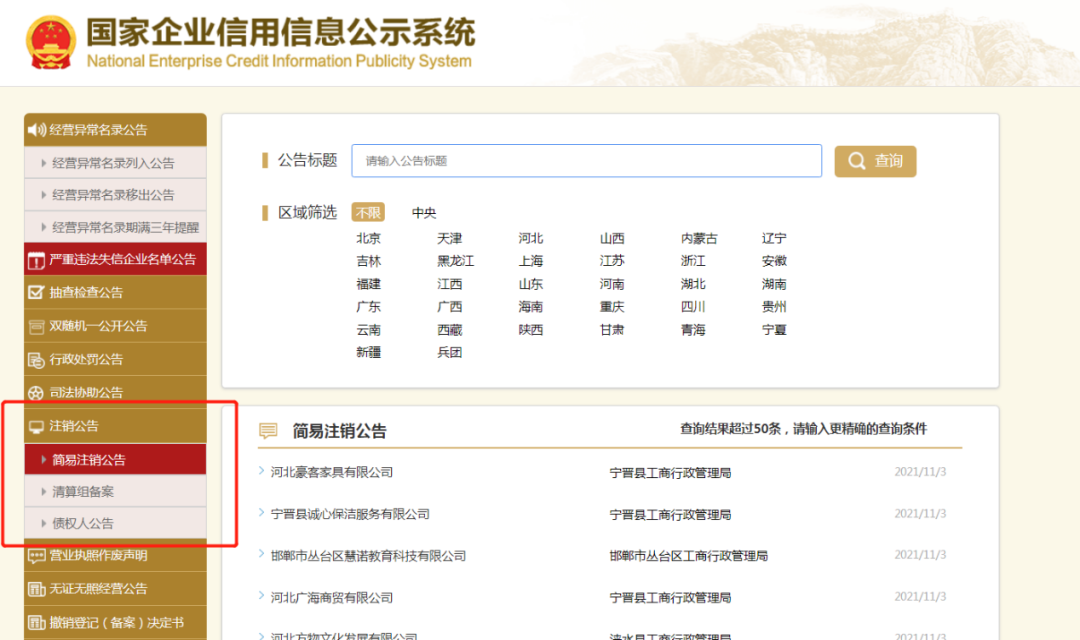This screenshot has height=640, width=1080.
Task: Click the icon beside 撤销登记（备案）决定书
Action: pyautogui.click(x=36, y=623)
